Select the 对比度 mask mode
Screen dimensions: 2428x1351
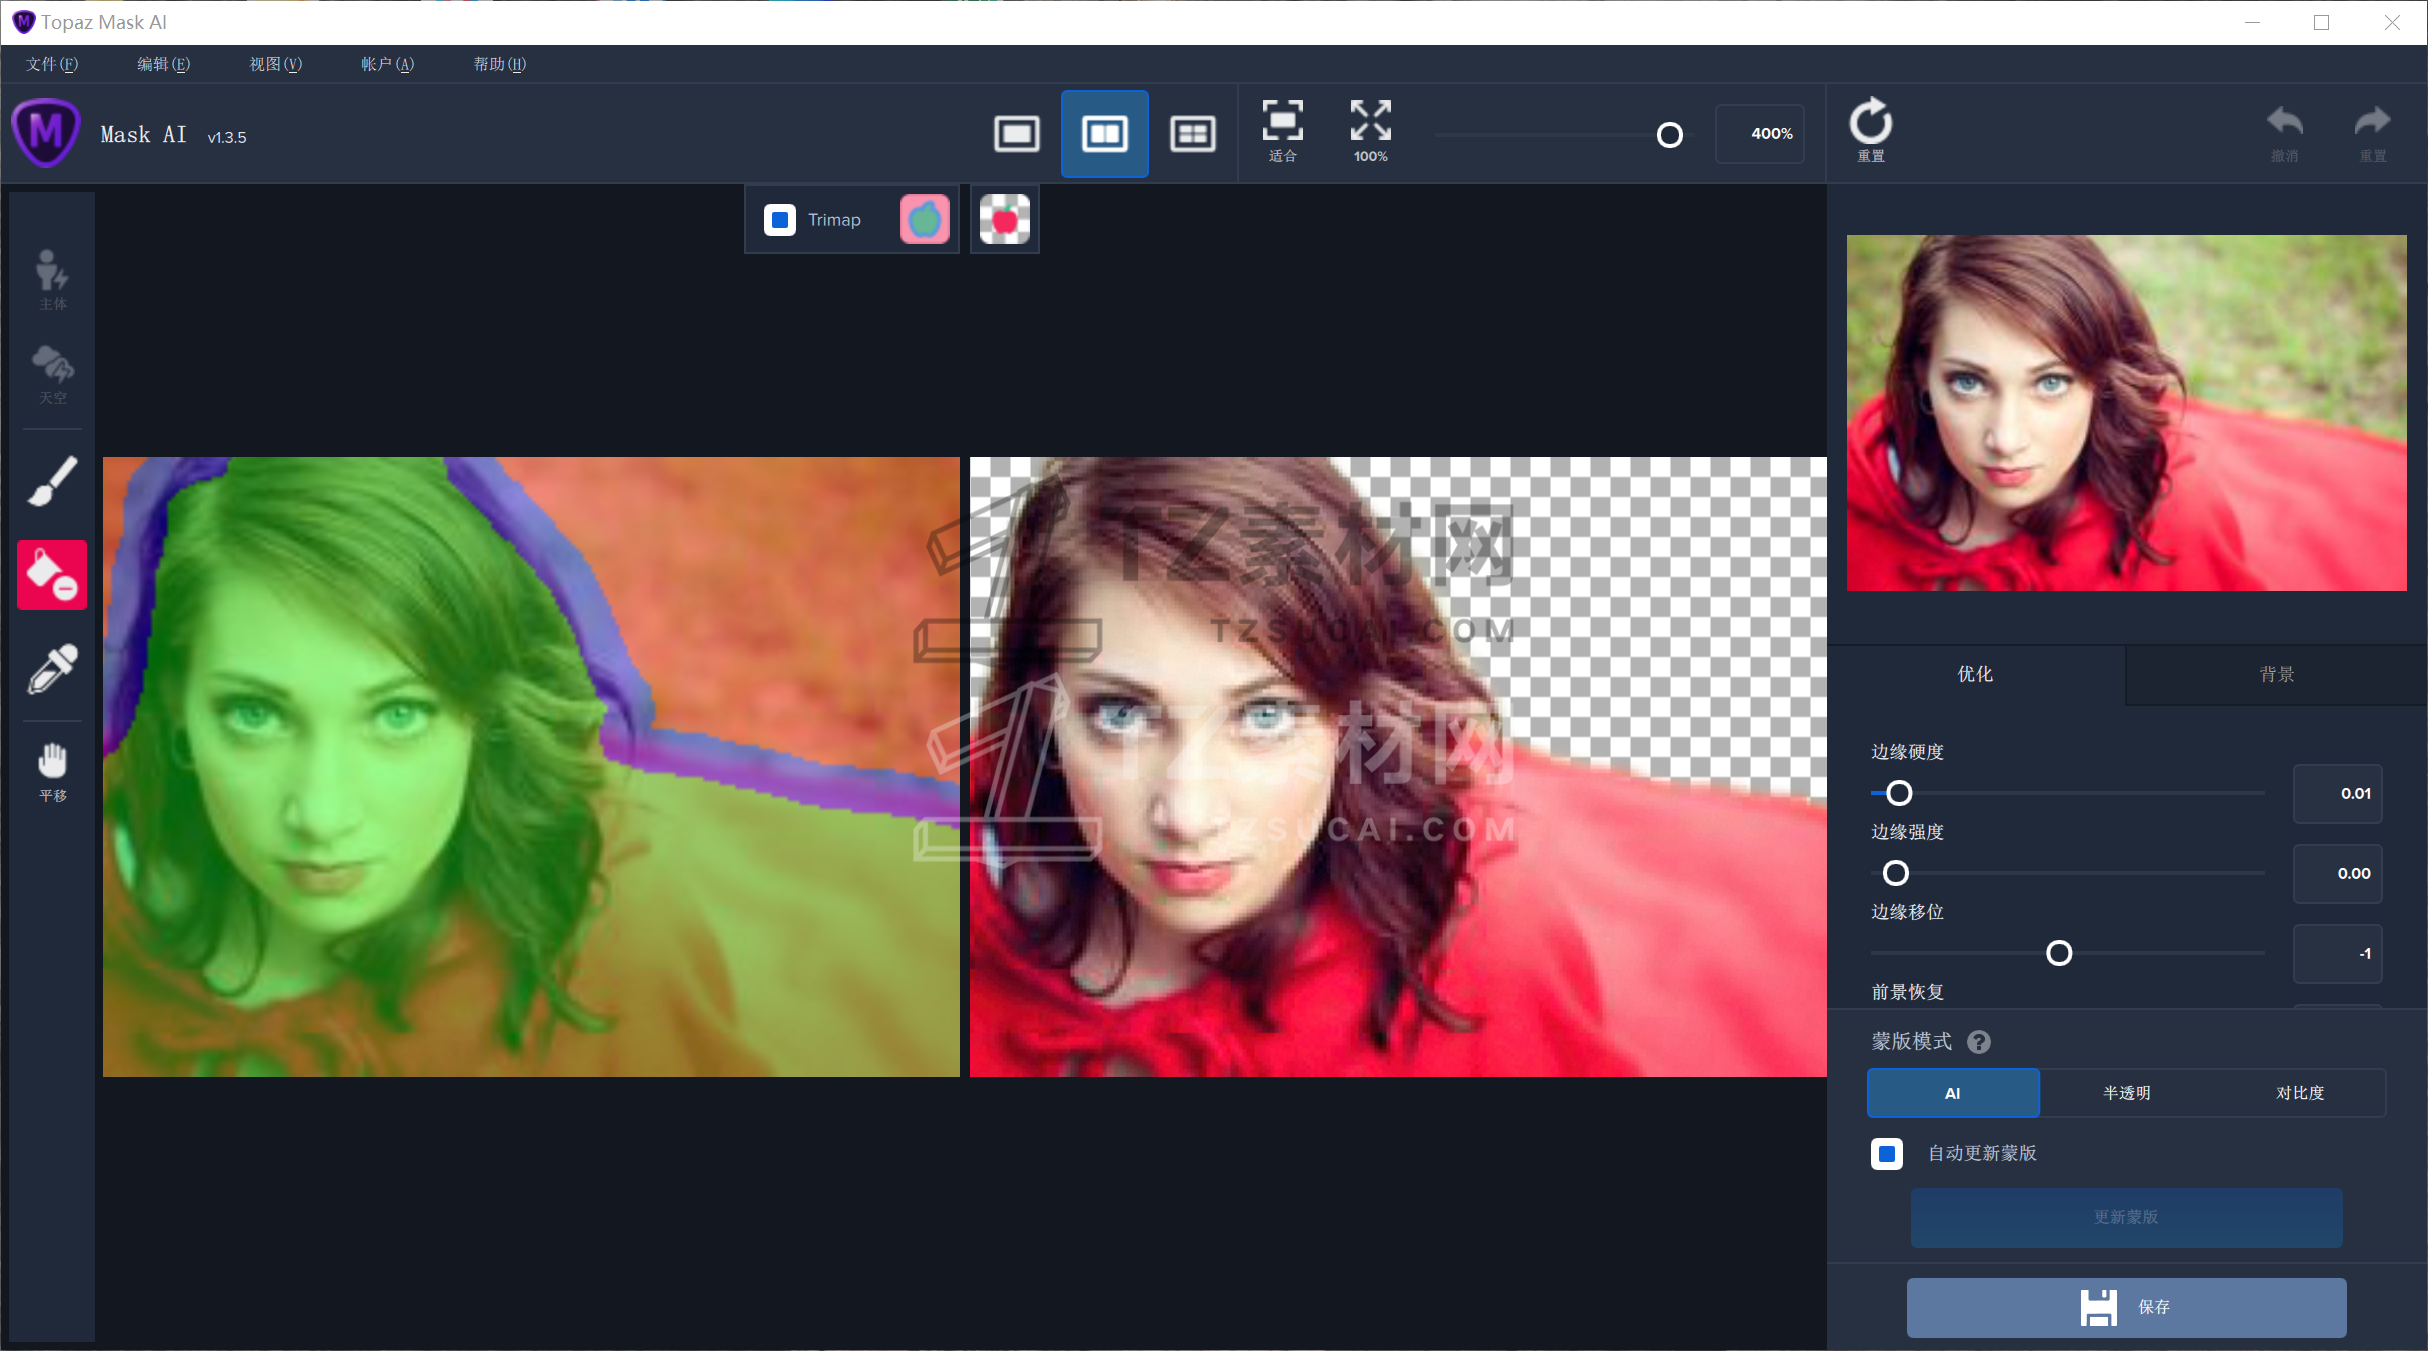point(2299,1093)
